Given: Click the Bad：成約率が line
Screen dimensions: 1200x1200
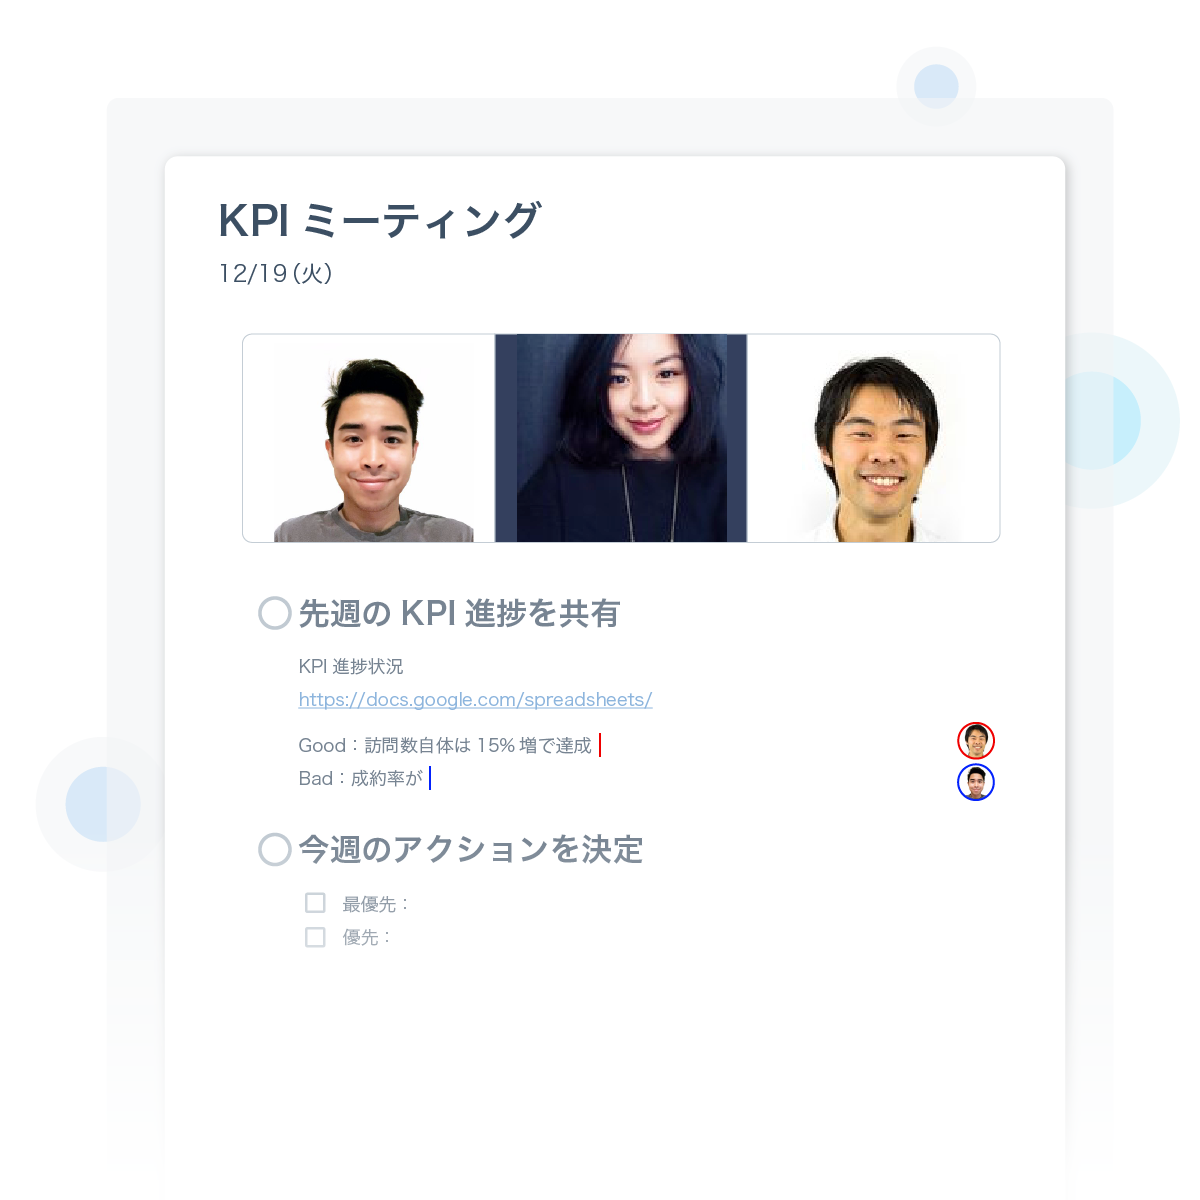Looking at the screenshot, I should coord(361,778).
